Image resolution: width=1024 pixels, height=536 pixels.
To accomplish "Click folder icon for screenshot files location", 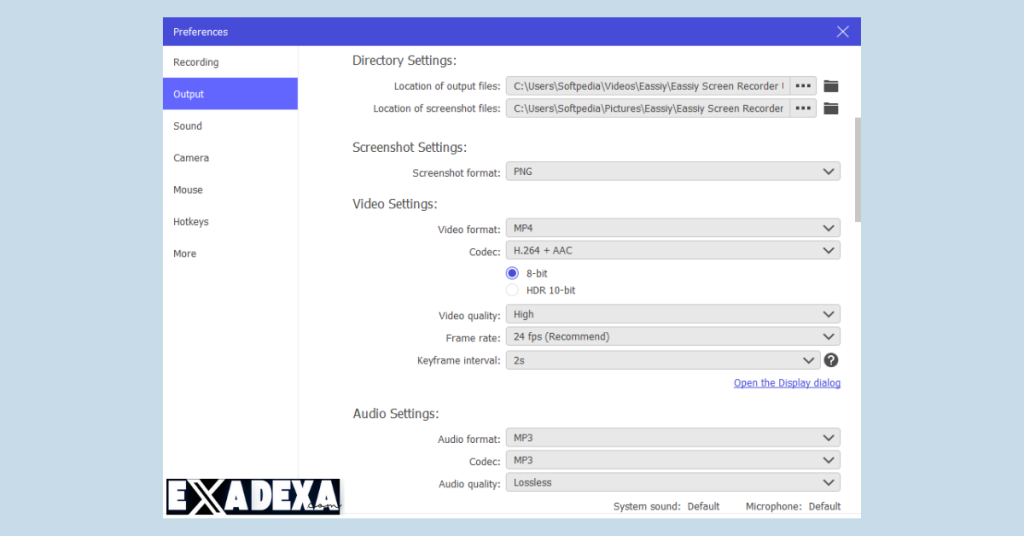I will coord(830,108).
